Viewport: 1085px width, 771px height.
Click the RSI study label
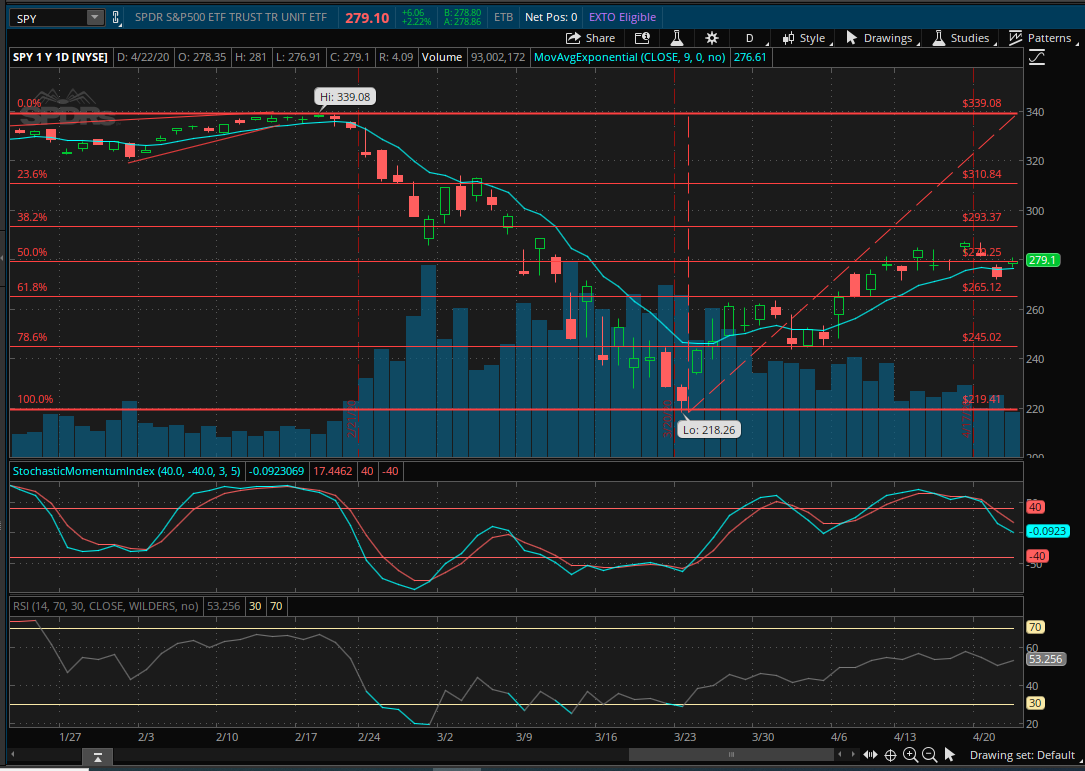point(106,606)
